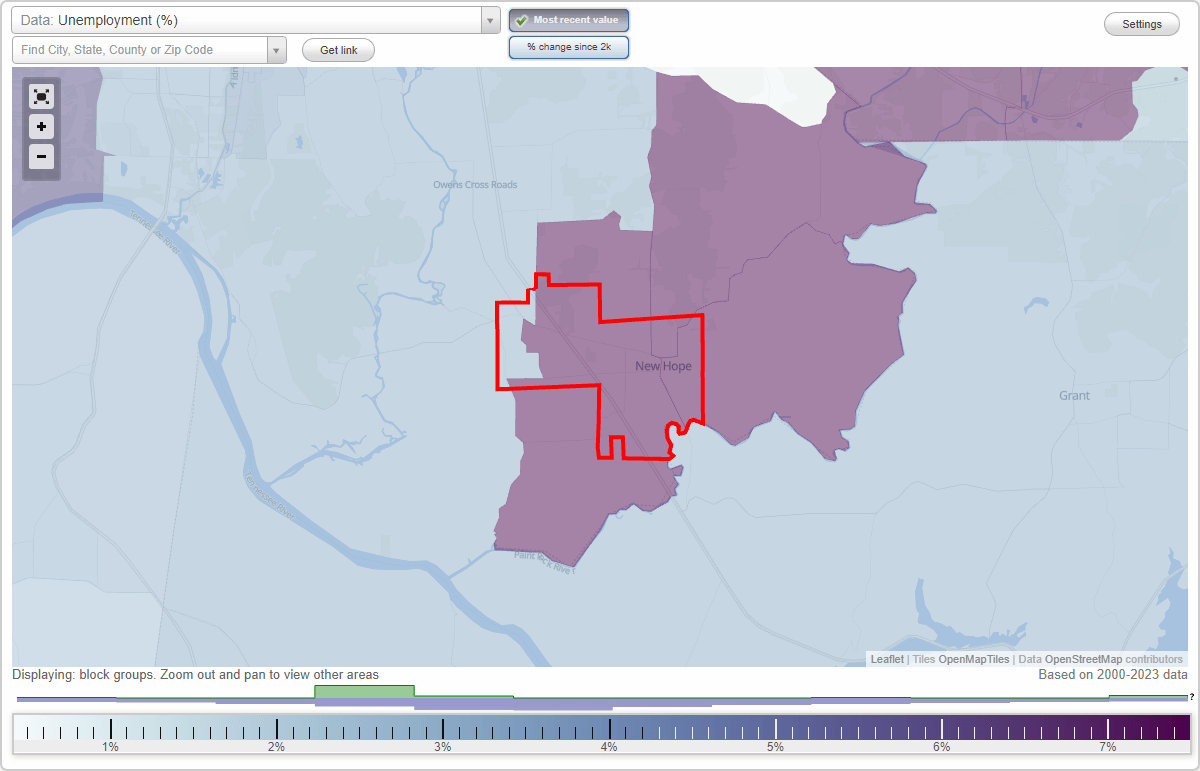The width and height of the screenshot is (1200, 771).
Task: Click the green checkmark on Most recent value
Action: (x=521, y=19)
